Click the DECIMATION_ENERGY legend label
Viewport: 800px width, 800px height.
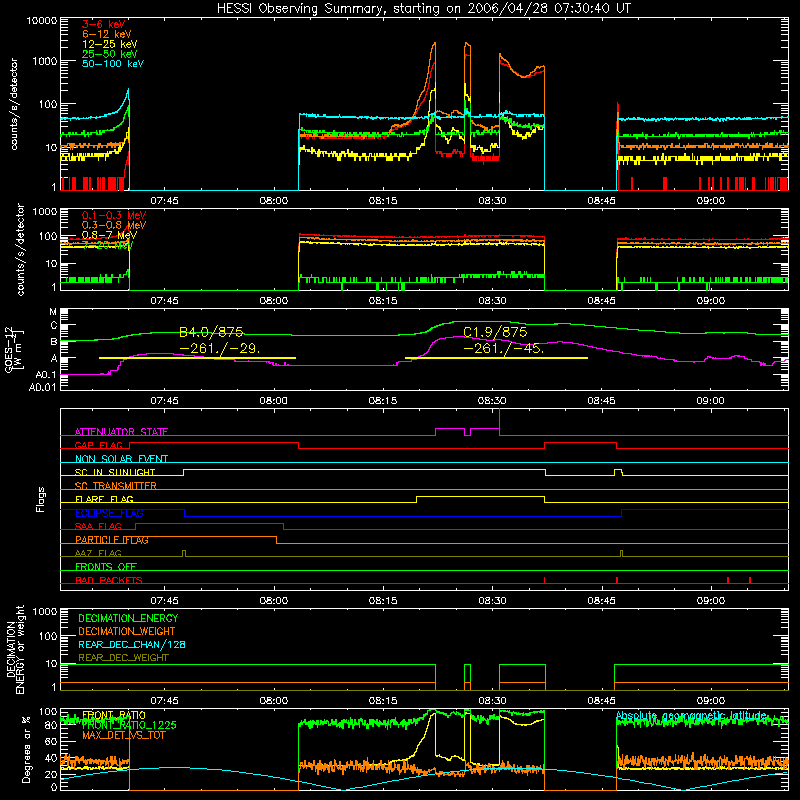point(128,618)
